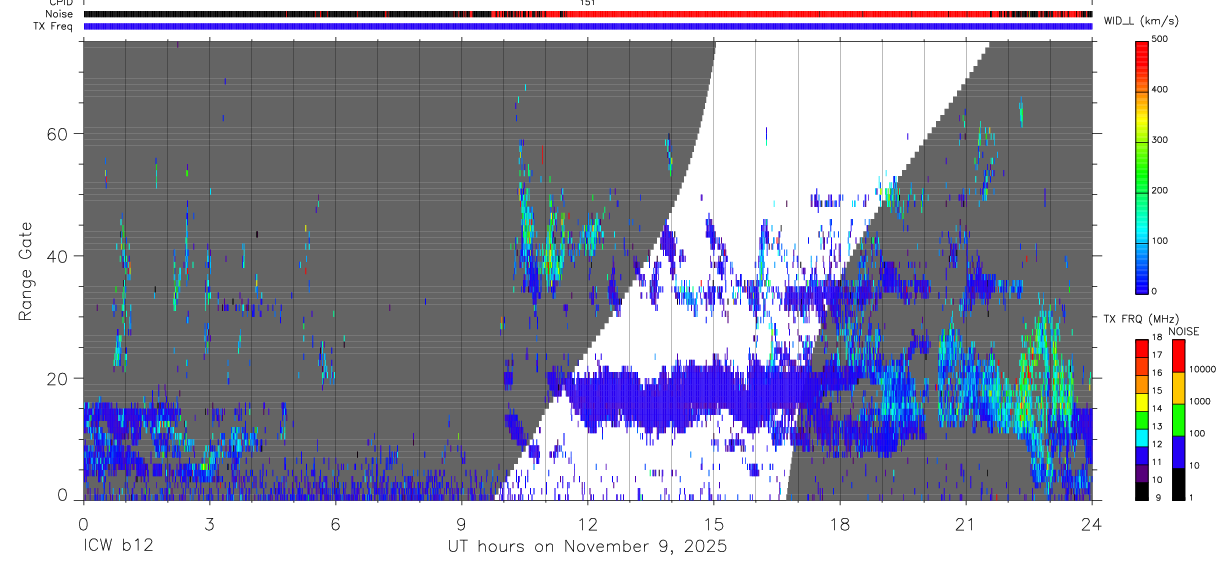Image resolution: width=1228 pixels, height=567 pixels.
Task: Click the 3 hour tick on UT axis
Action: (209, 523)
